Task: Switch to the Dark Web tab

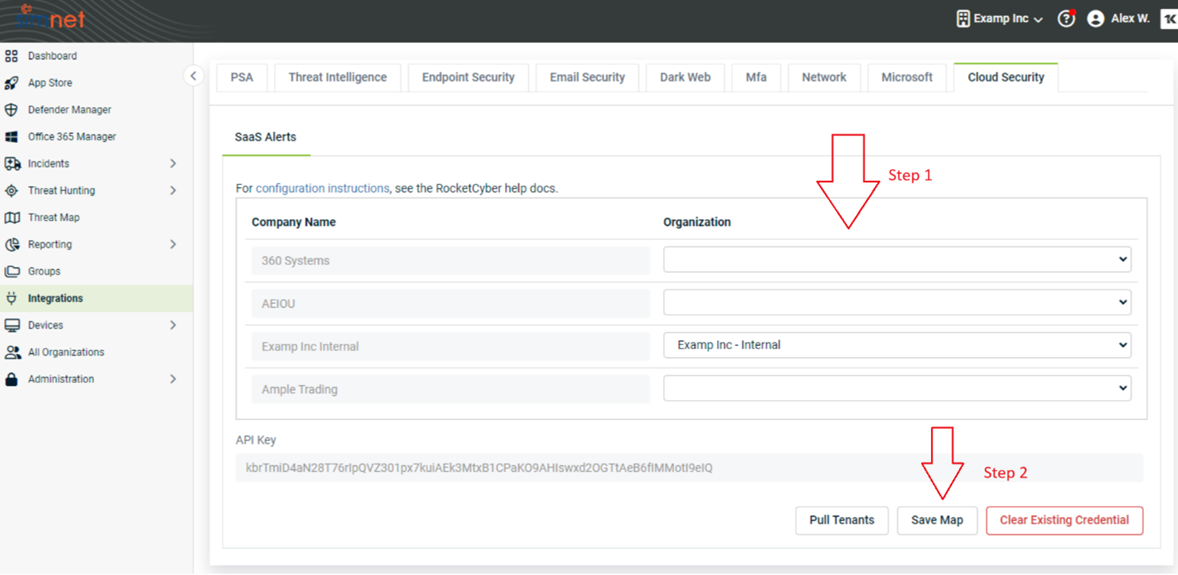Action: click(x=685, y=77)
